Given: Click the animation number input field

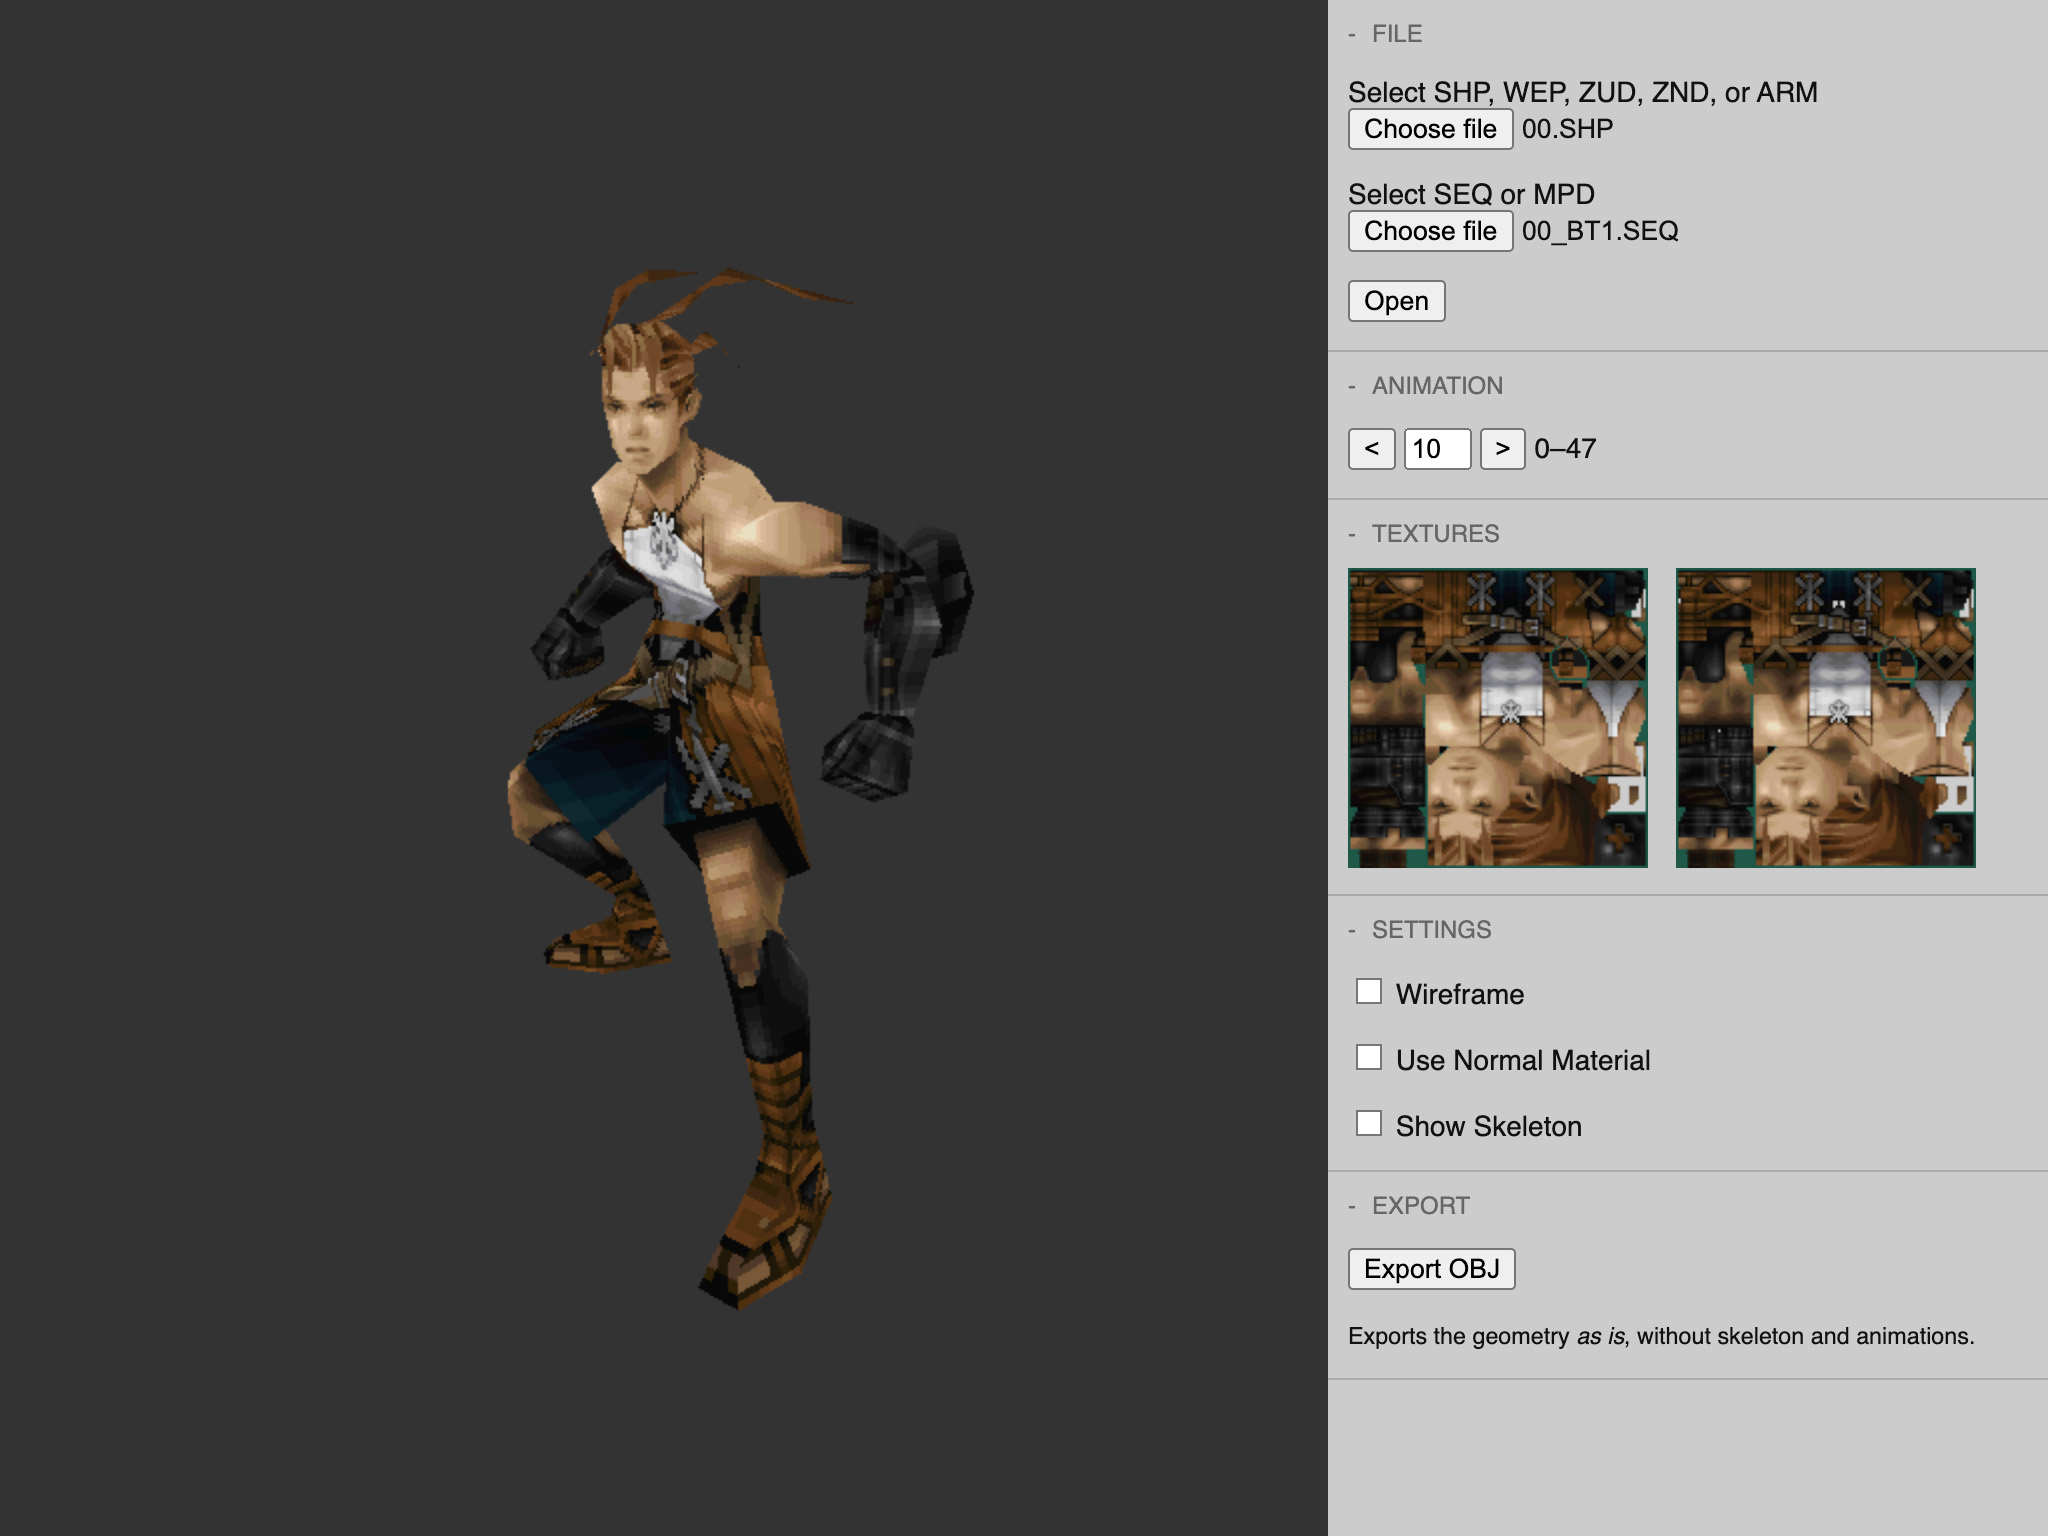Looking at the screenshot, I should pos(1437,449).
